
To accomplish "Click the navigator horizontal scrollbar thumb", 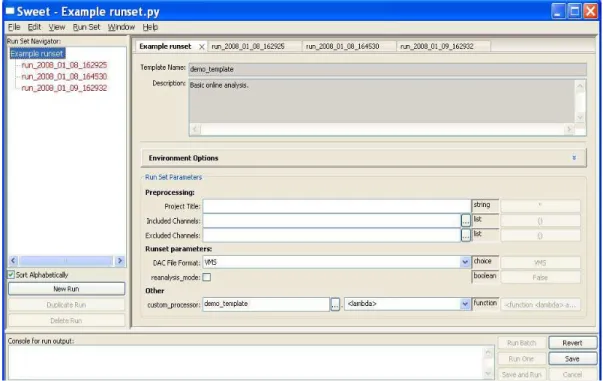I will tap(66, 261).
